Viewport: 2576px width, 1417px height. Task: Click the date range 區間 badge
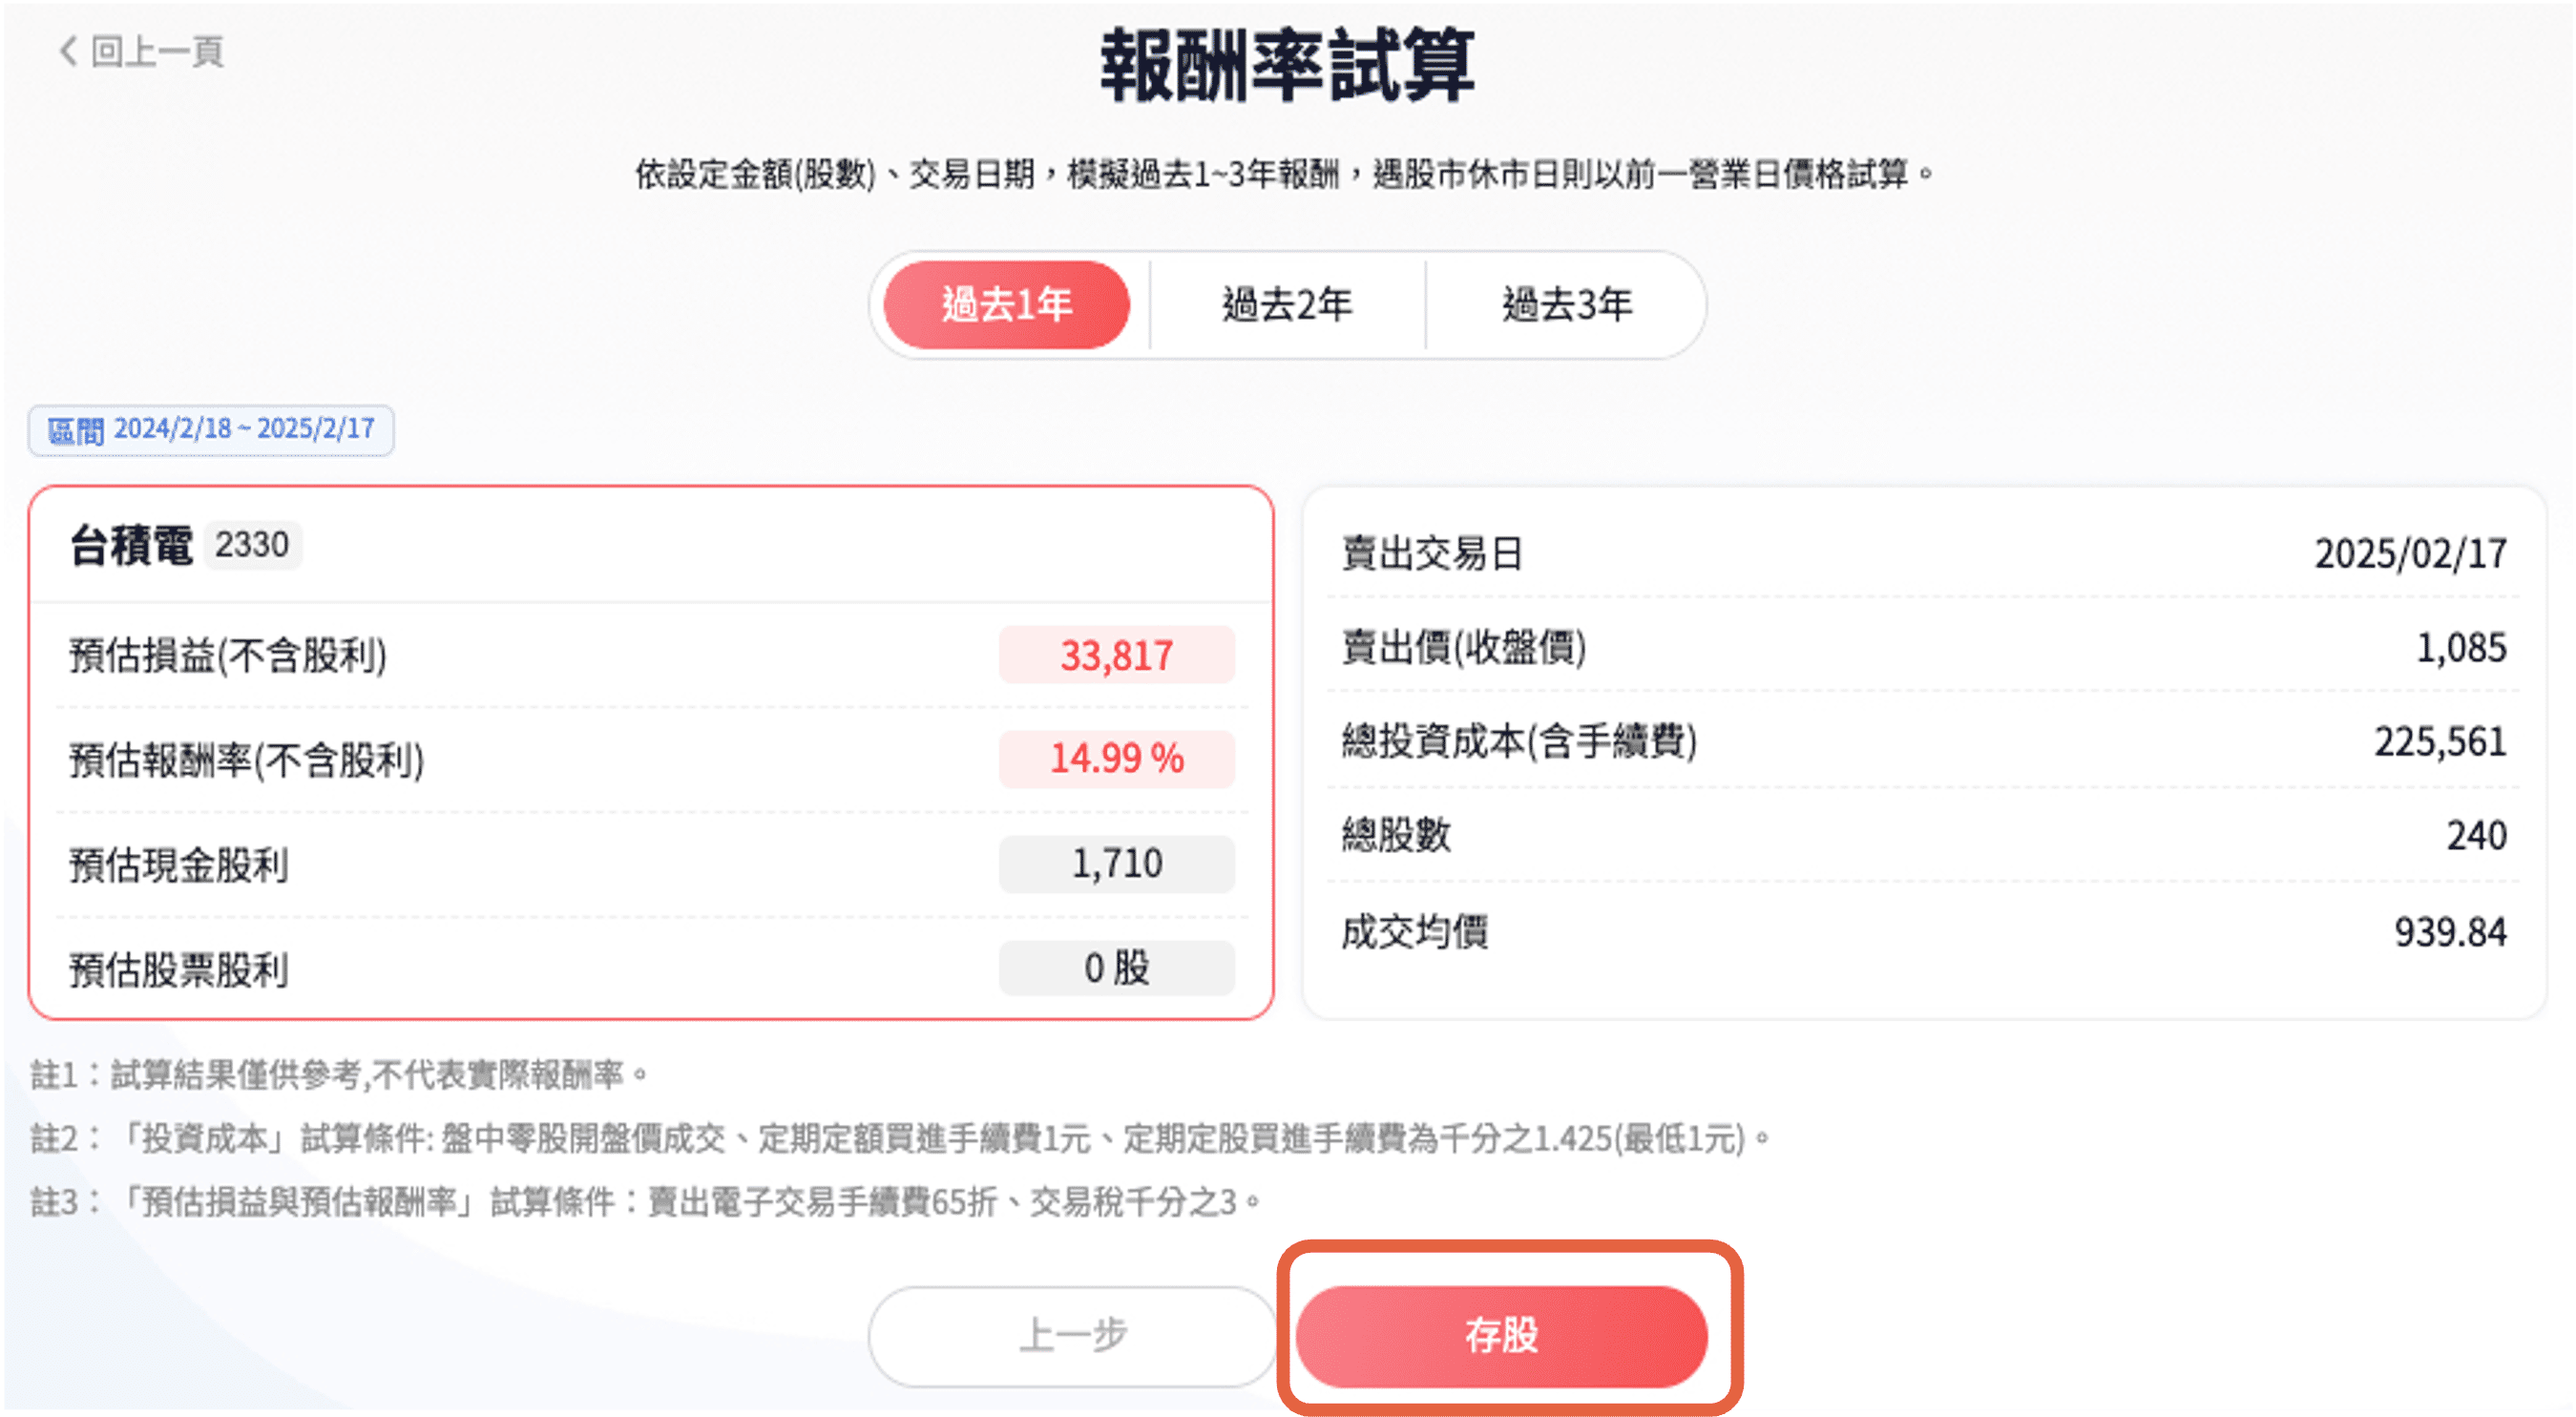tap(211, 430)
